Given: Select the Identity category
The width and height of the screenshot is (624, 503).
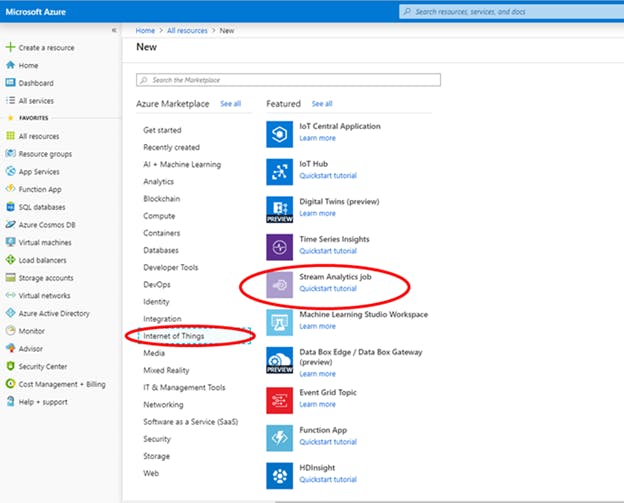Looking at the screenshot, I should (156, 302).
